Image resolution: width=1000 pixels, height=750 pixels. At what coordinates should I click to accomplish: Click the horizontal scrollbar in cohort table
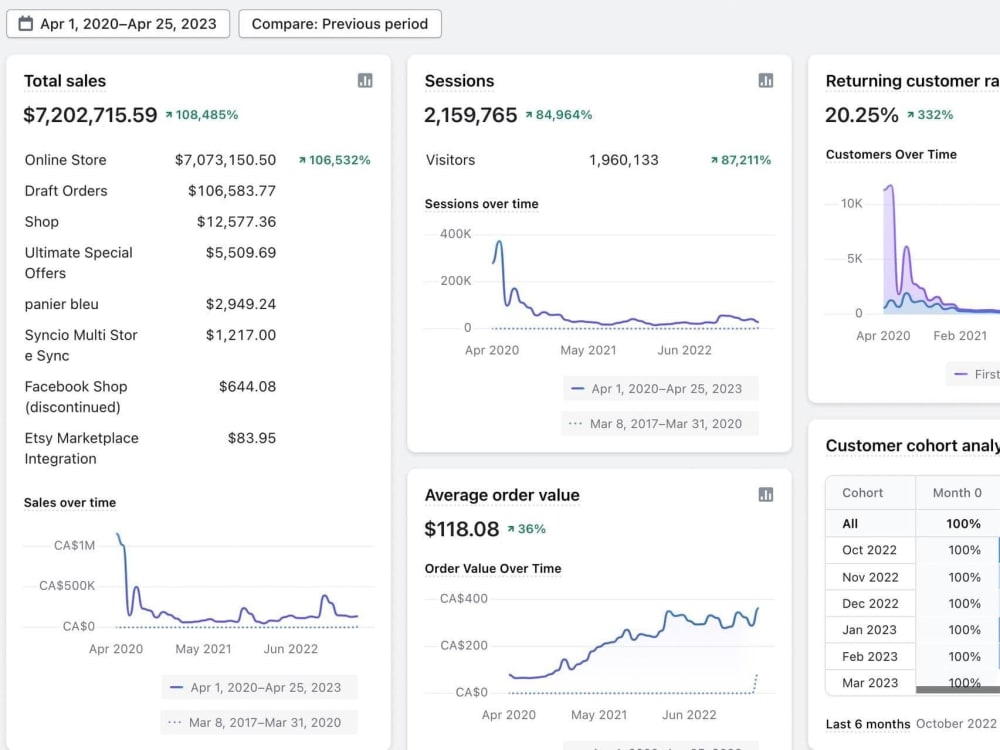pos(958,689)
